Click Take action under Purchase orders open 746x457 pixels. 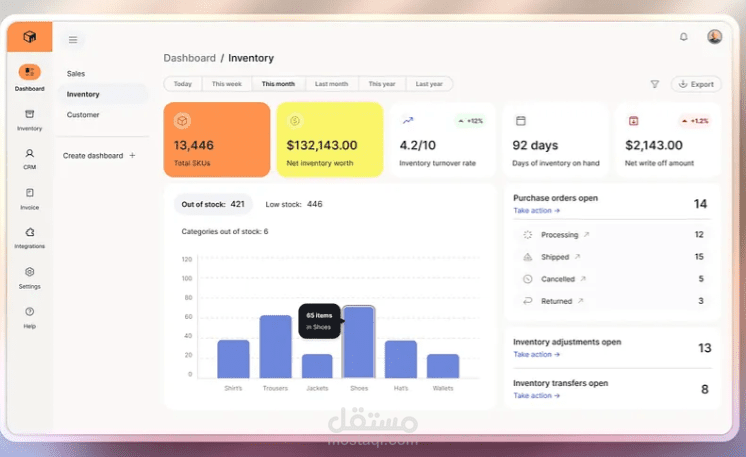click(537, 210)
